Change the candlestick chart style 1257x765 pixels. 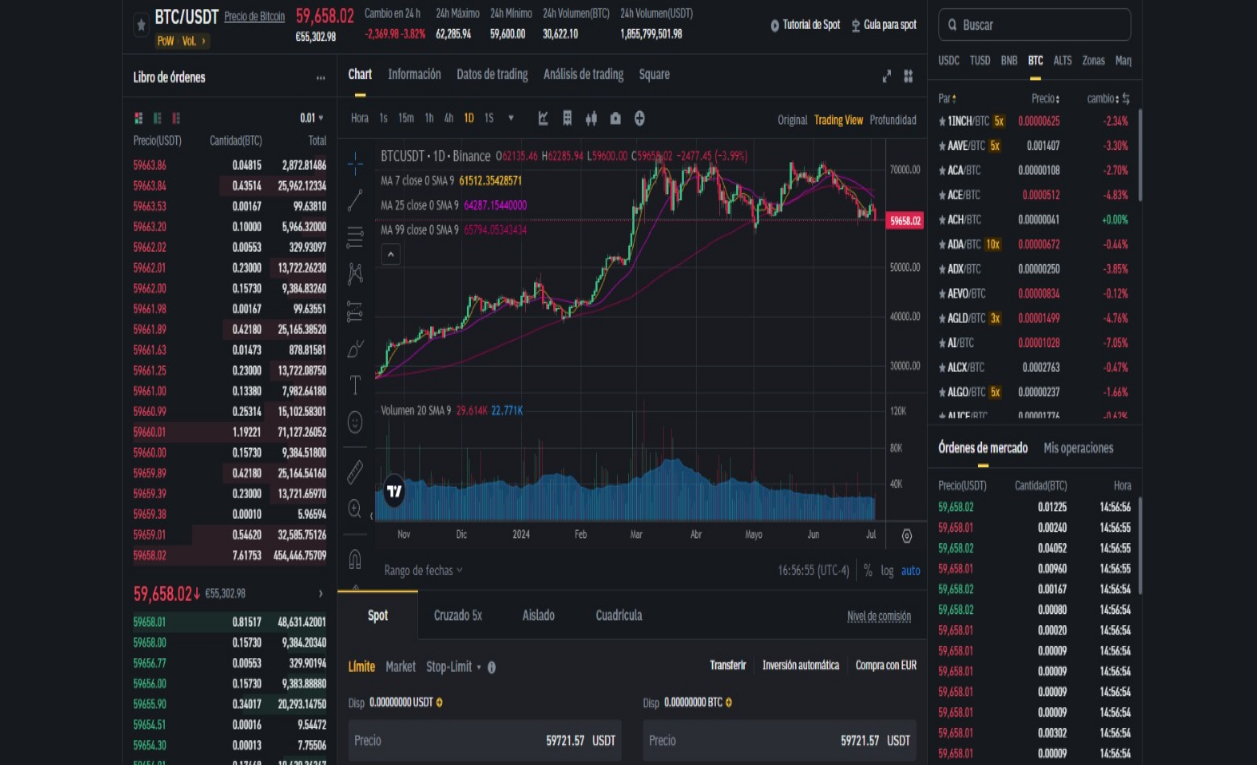coord(591,118)
